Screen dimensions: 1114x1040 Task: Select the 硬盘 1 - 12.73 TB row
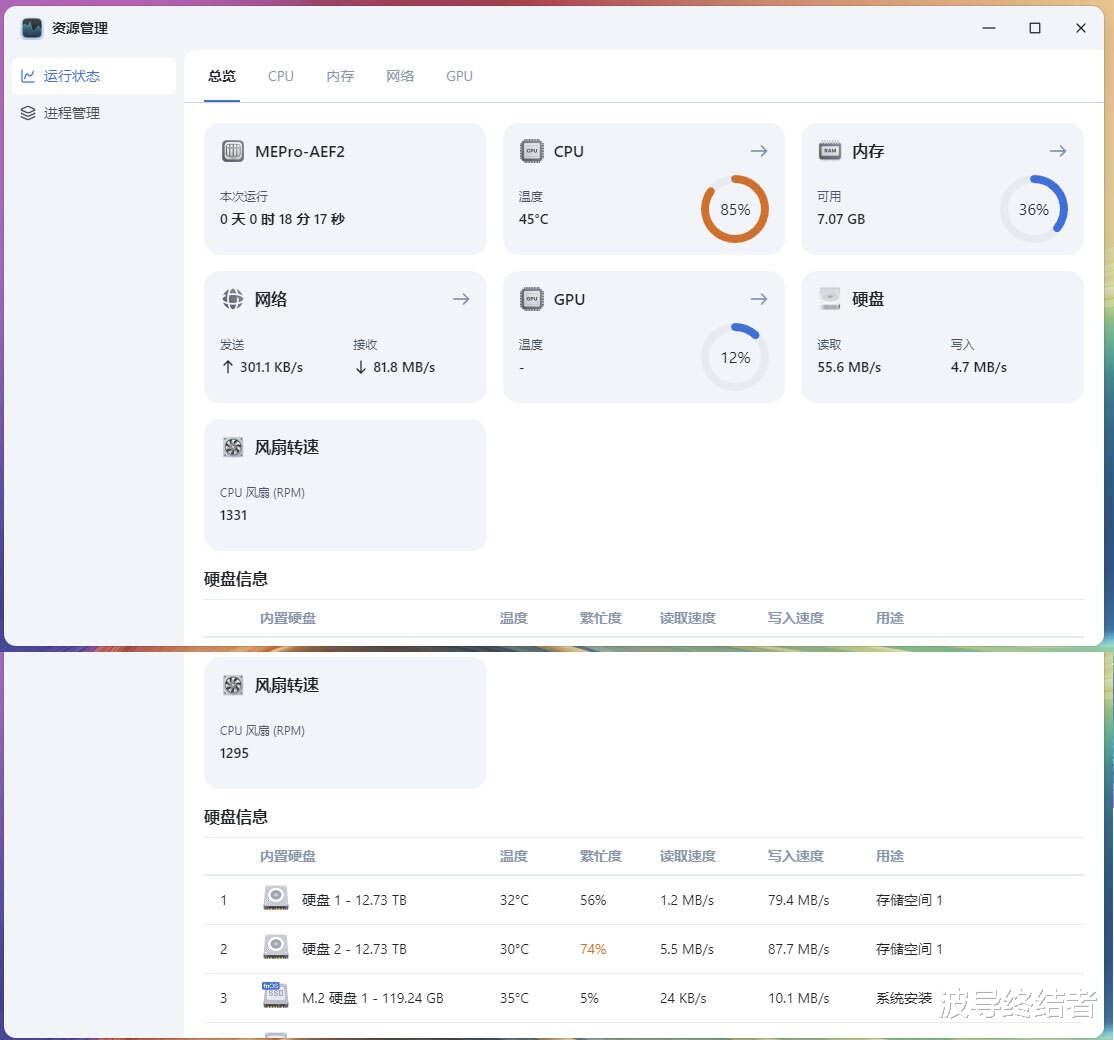(x=644, y=900)
